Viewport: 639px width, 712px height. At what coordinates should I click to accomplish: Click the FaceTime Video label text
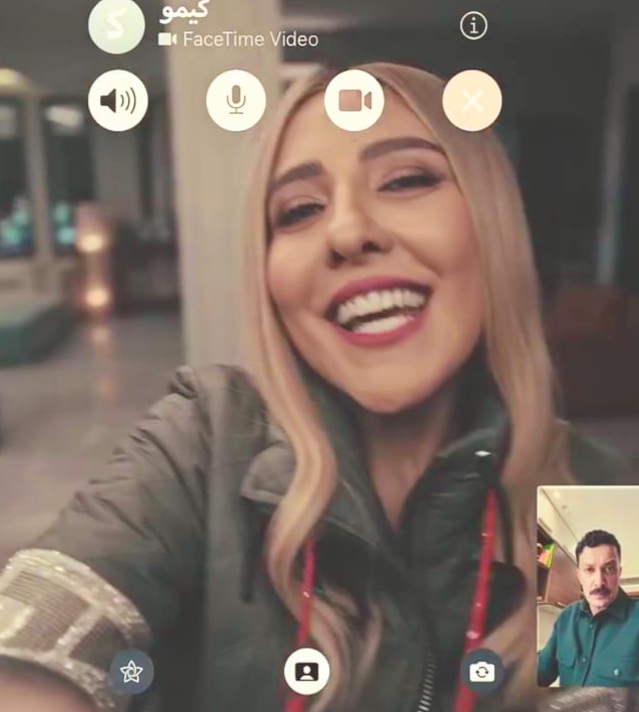pyautogui.click(x=250, y=40)
